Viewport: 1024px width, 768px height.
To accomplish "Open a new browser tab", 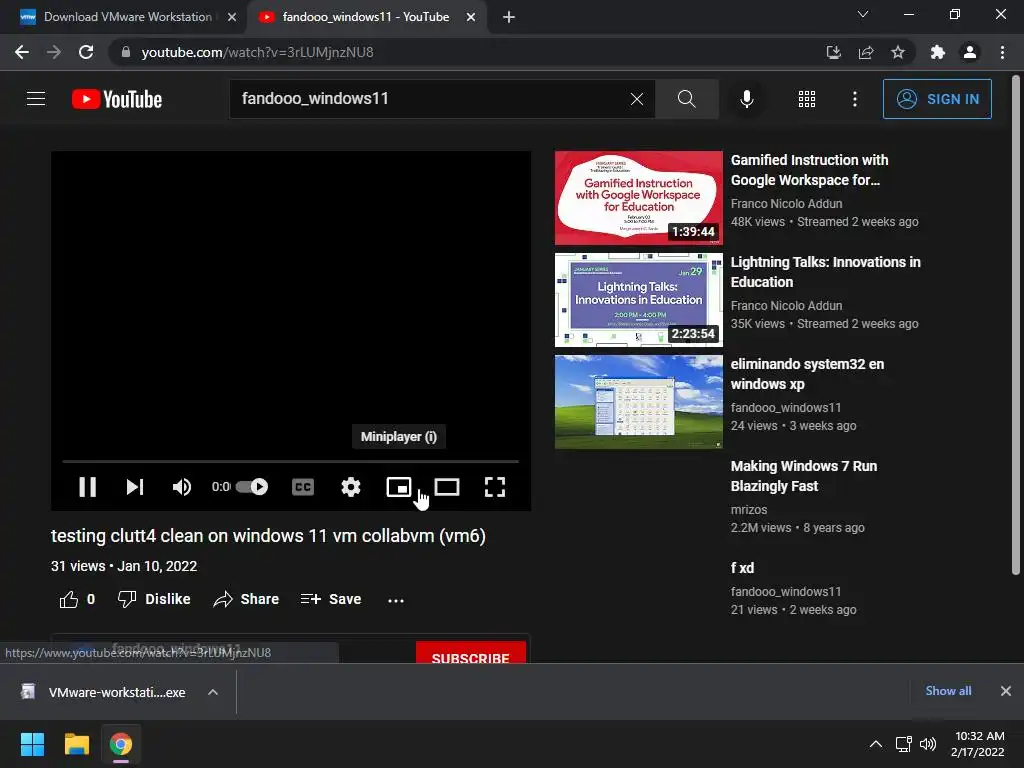I will pyautogui.click(x=509, y=17).
